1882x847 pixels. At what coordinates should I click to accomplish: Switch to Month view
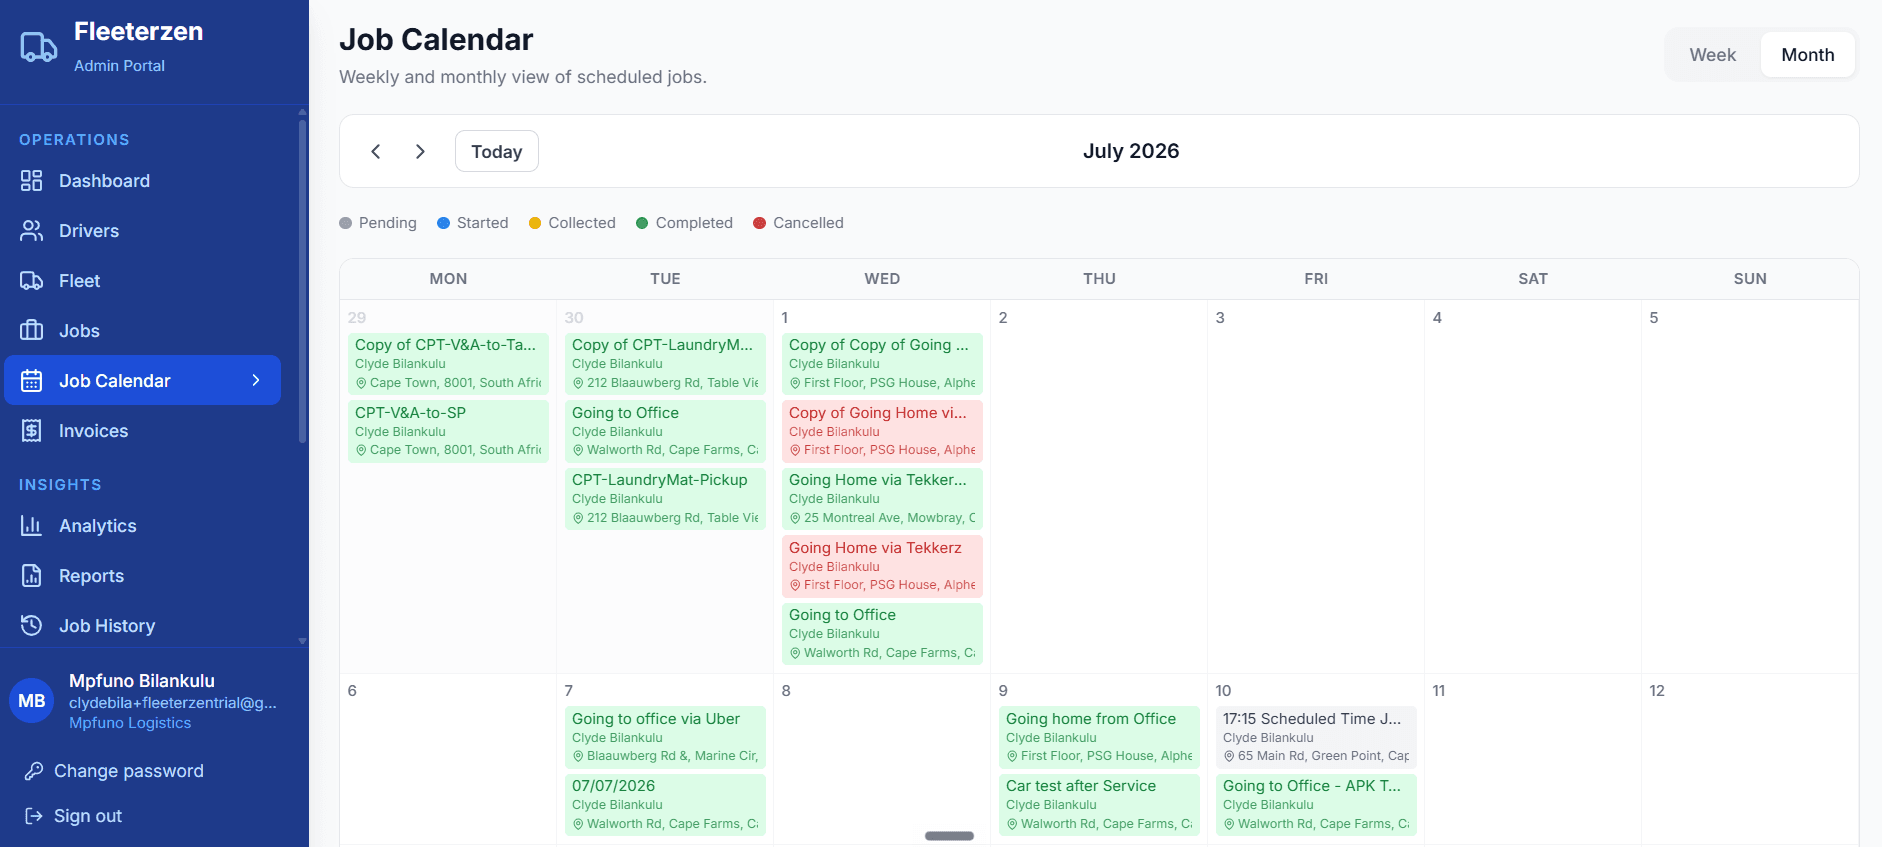pyautogui.click(x=1807, y=55)
